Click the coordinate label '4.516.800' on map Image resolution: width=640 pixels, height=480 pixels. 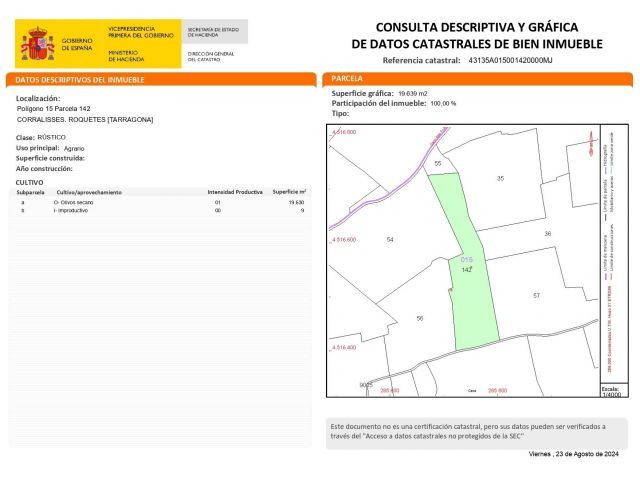(344, 132)
